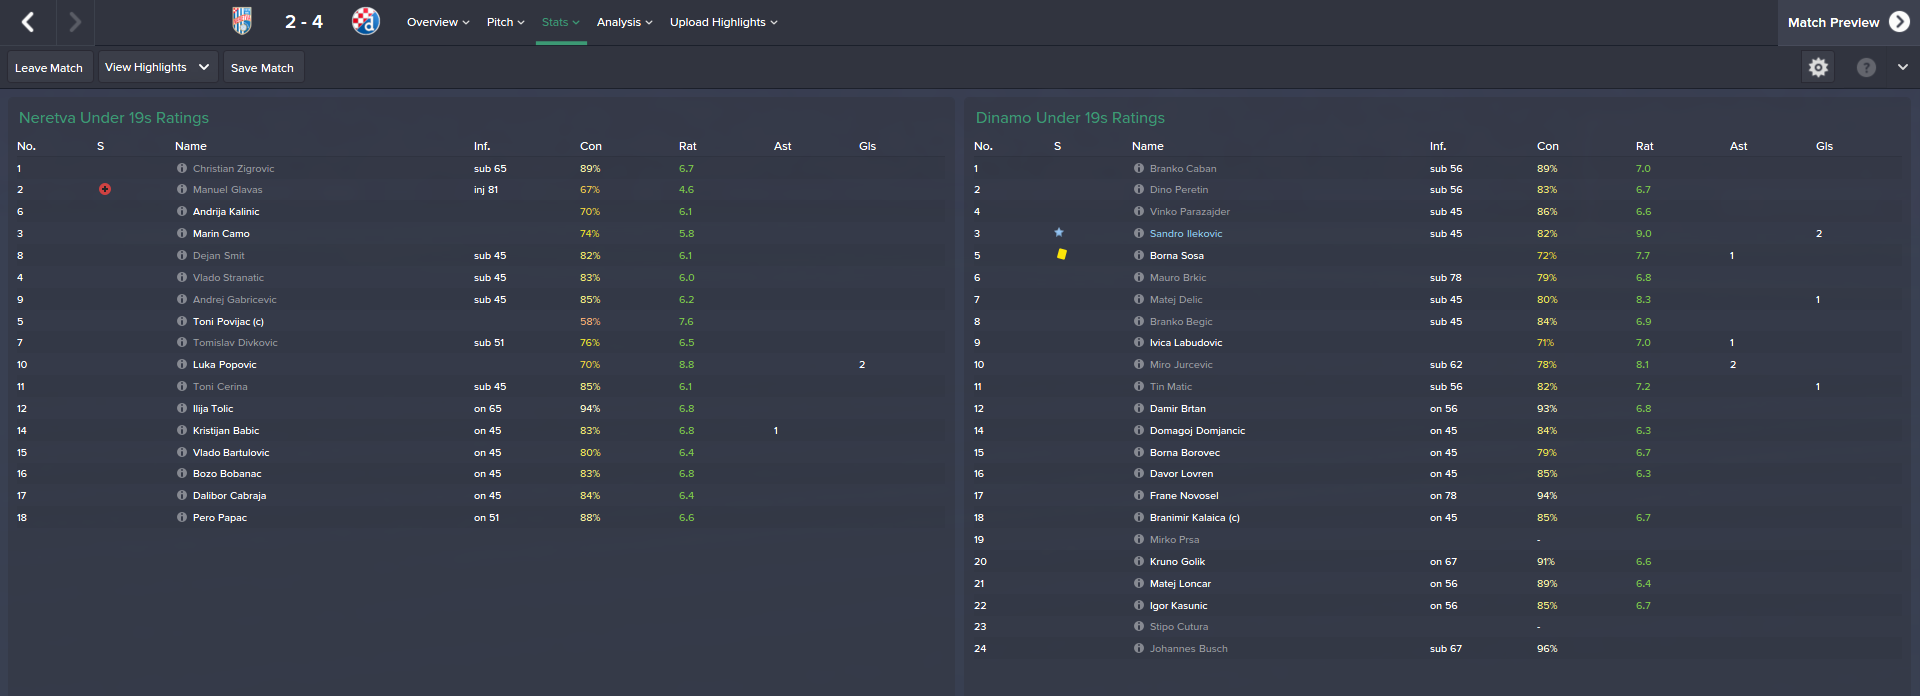Open the Dinamo club crest
1920x696 pixels.
(x=366, y=21)
